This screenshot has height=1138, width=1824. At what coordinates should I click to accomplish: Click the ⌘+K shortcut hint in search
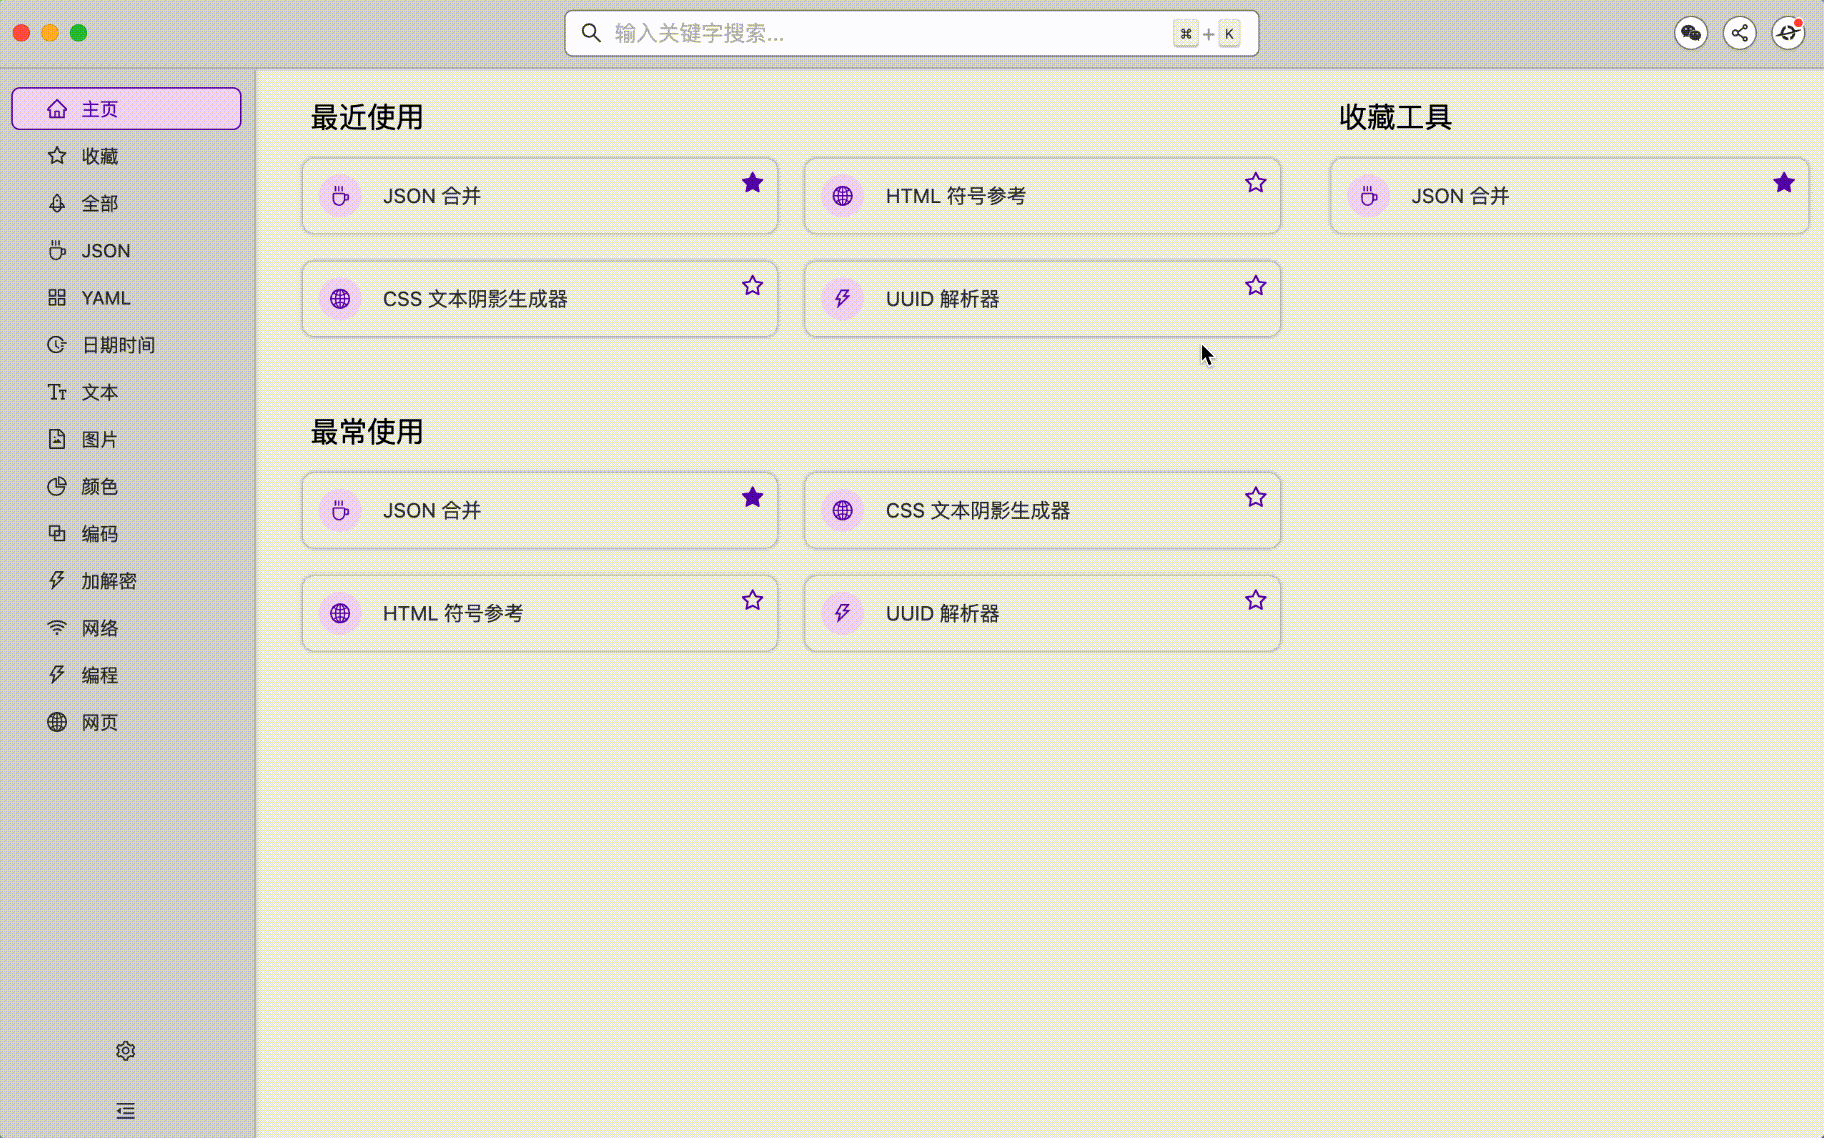[x=1207, y=34]
